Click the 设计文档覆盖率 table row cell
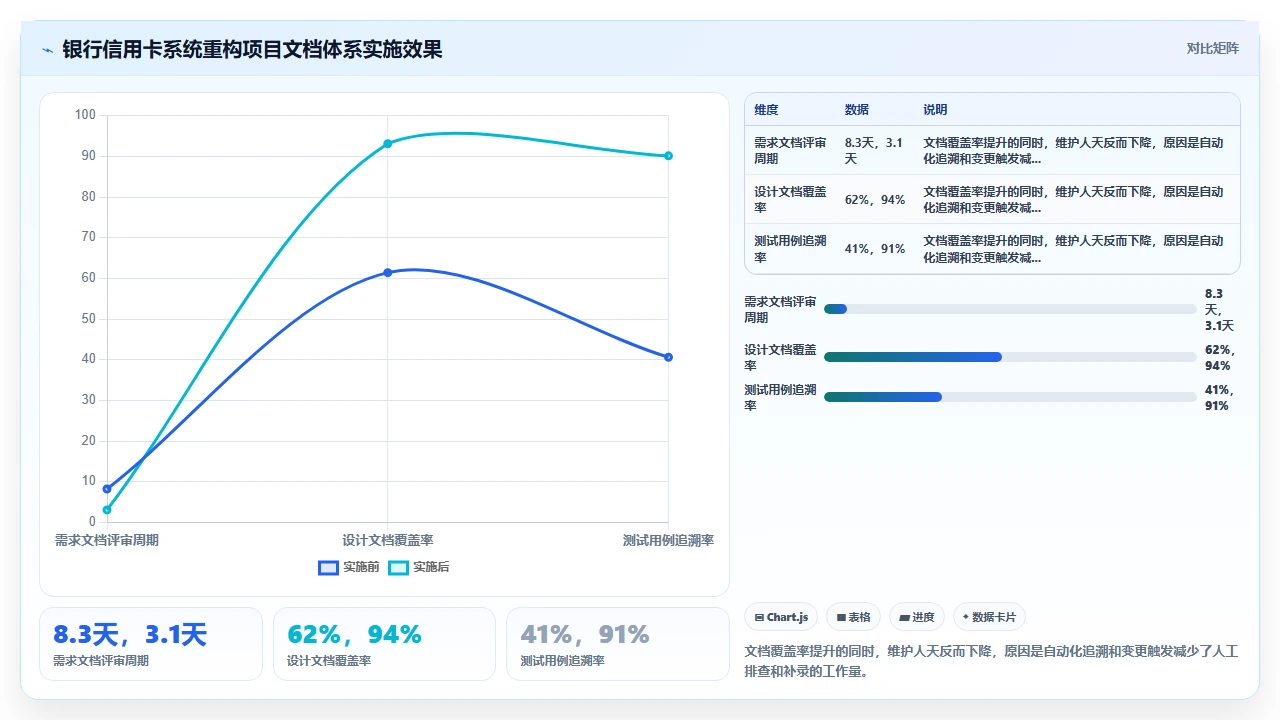Screen dimensions: 1280x720 (x=790, y=200)
